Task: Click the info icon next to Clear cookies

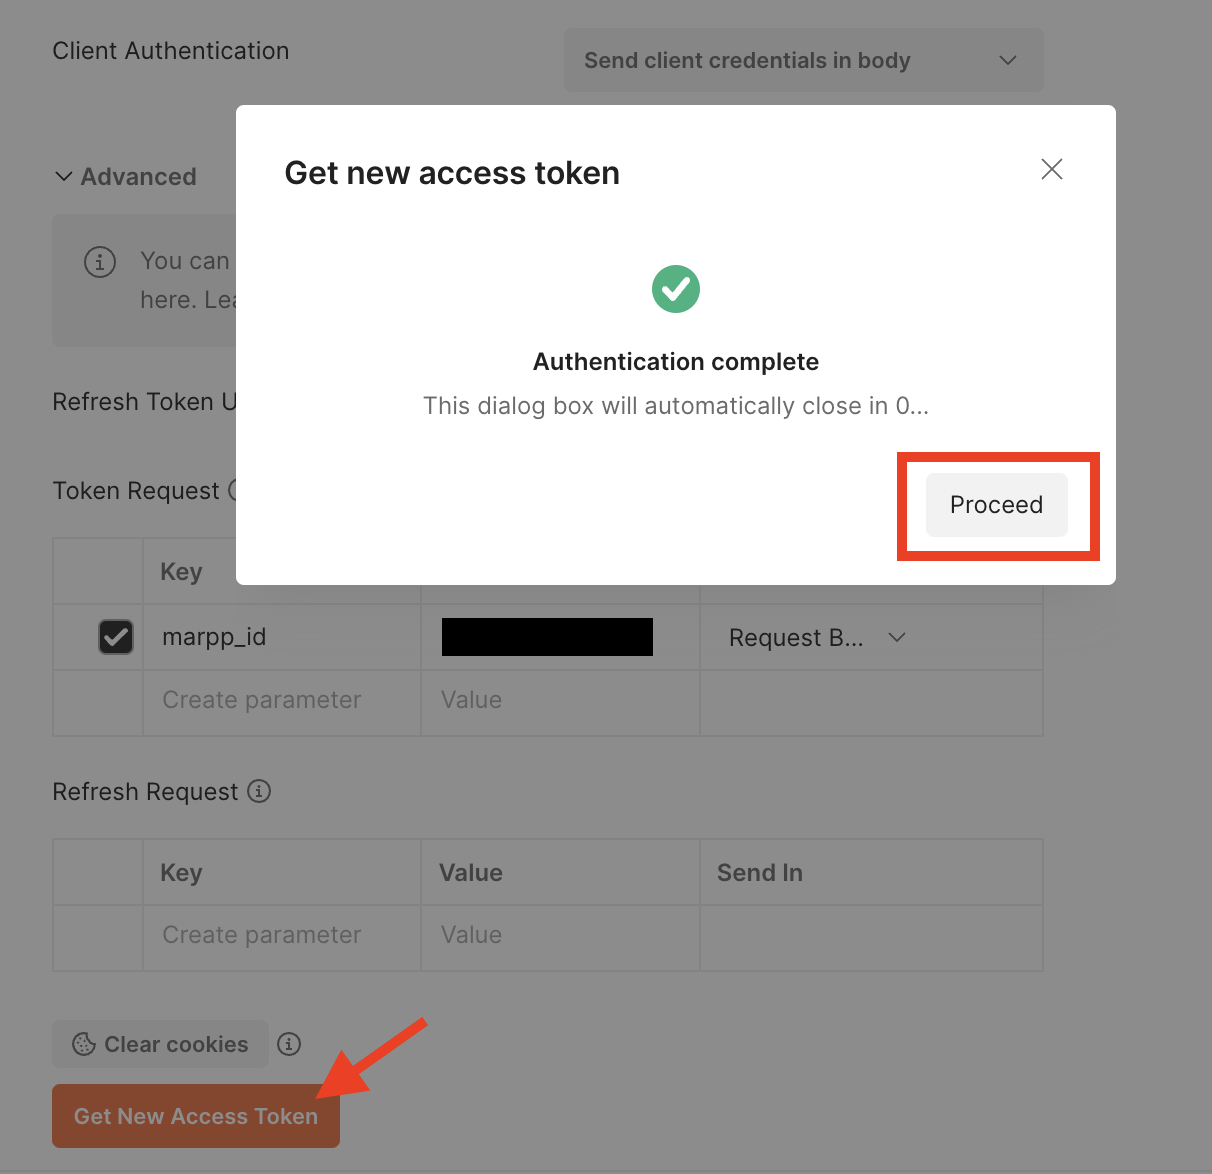Action: click(x=289, y=1044)
